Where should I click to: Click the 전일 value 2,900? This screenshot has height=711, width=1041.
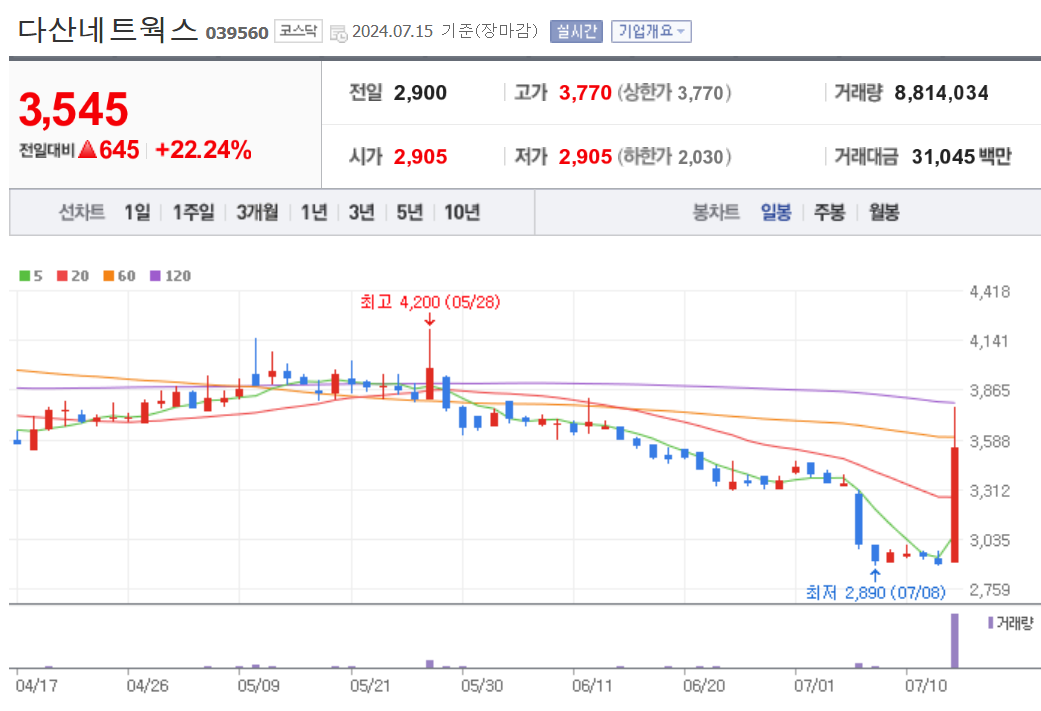point(420,93)
